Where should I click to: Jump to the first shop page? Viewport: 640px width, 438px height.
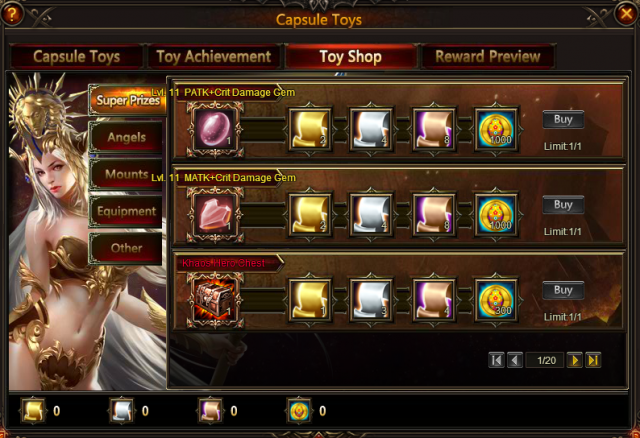[x=496, y=360]
